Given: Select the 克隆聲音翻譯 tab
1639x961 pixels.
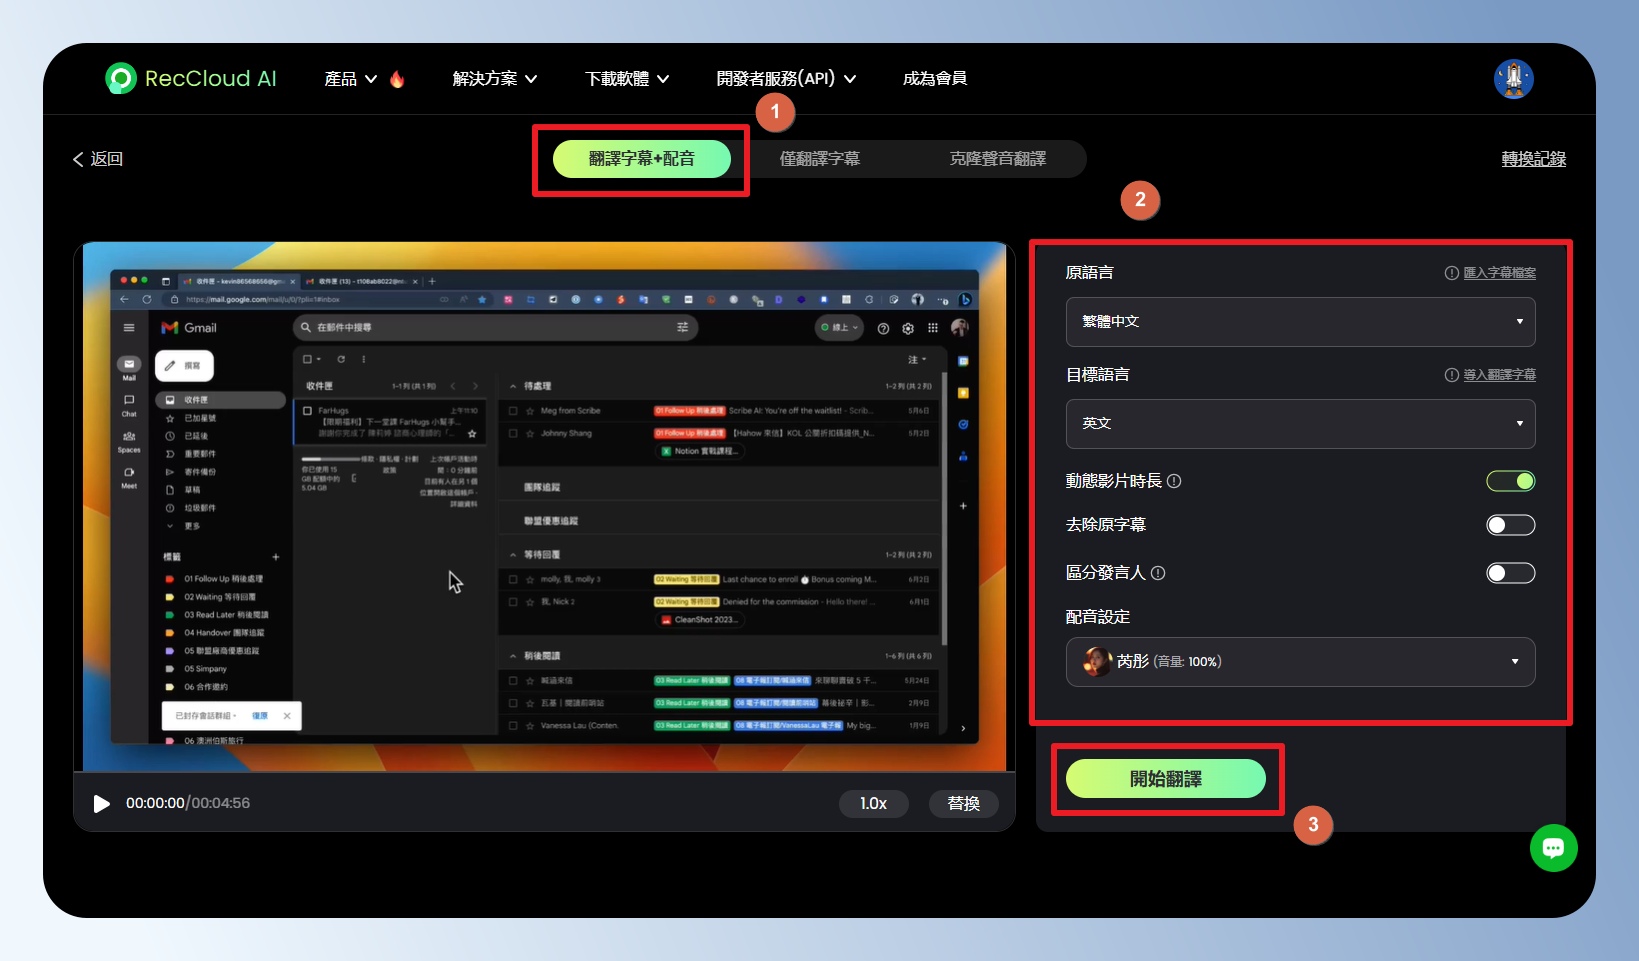Looking at the screenshot, I should point(997,159).
